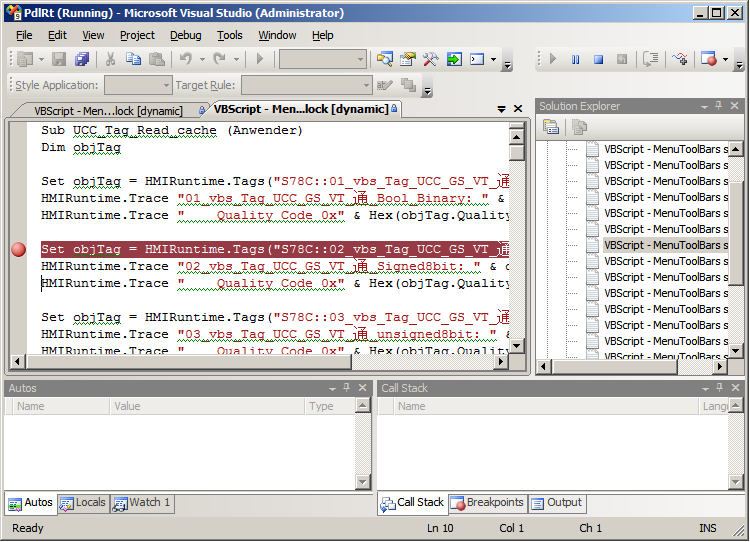
Task: Toggle auto-hide pin on Autos panel
Action: tap(346, 388)
